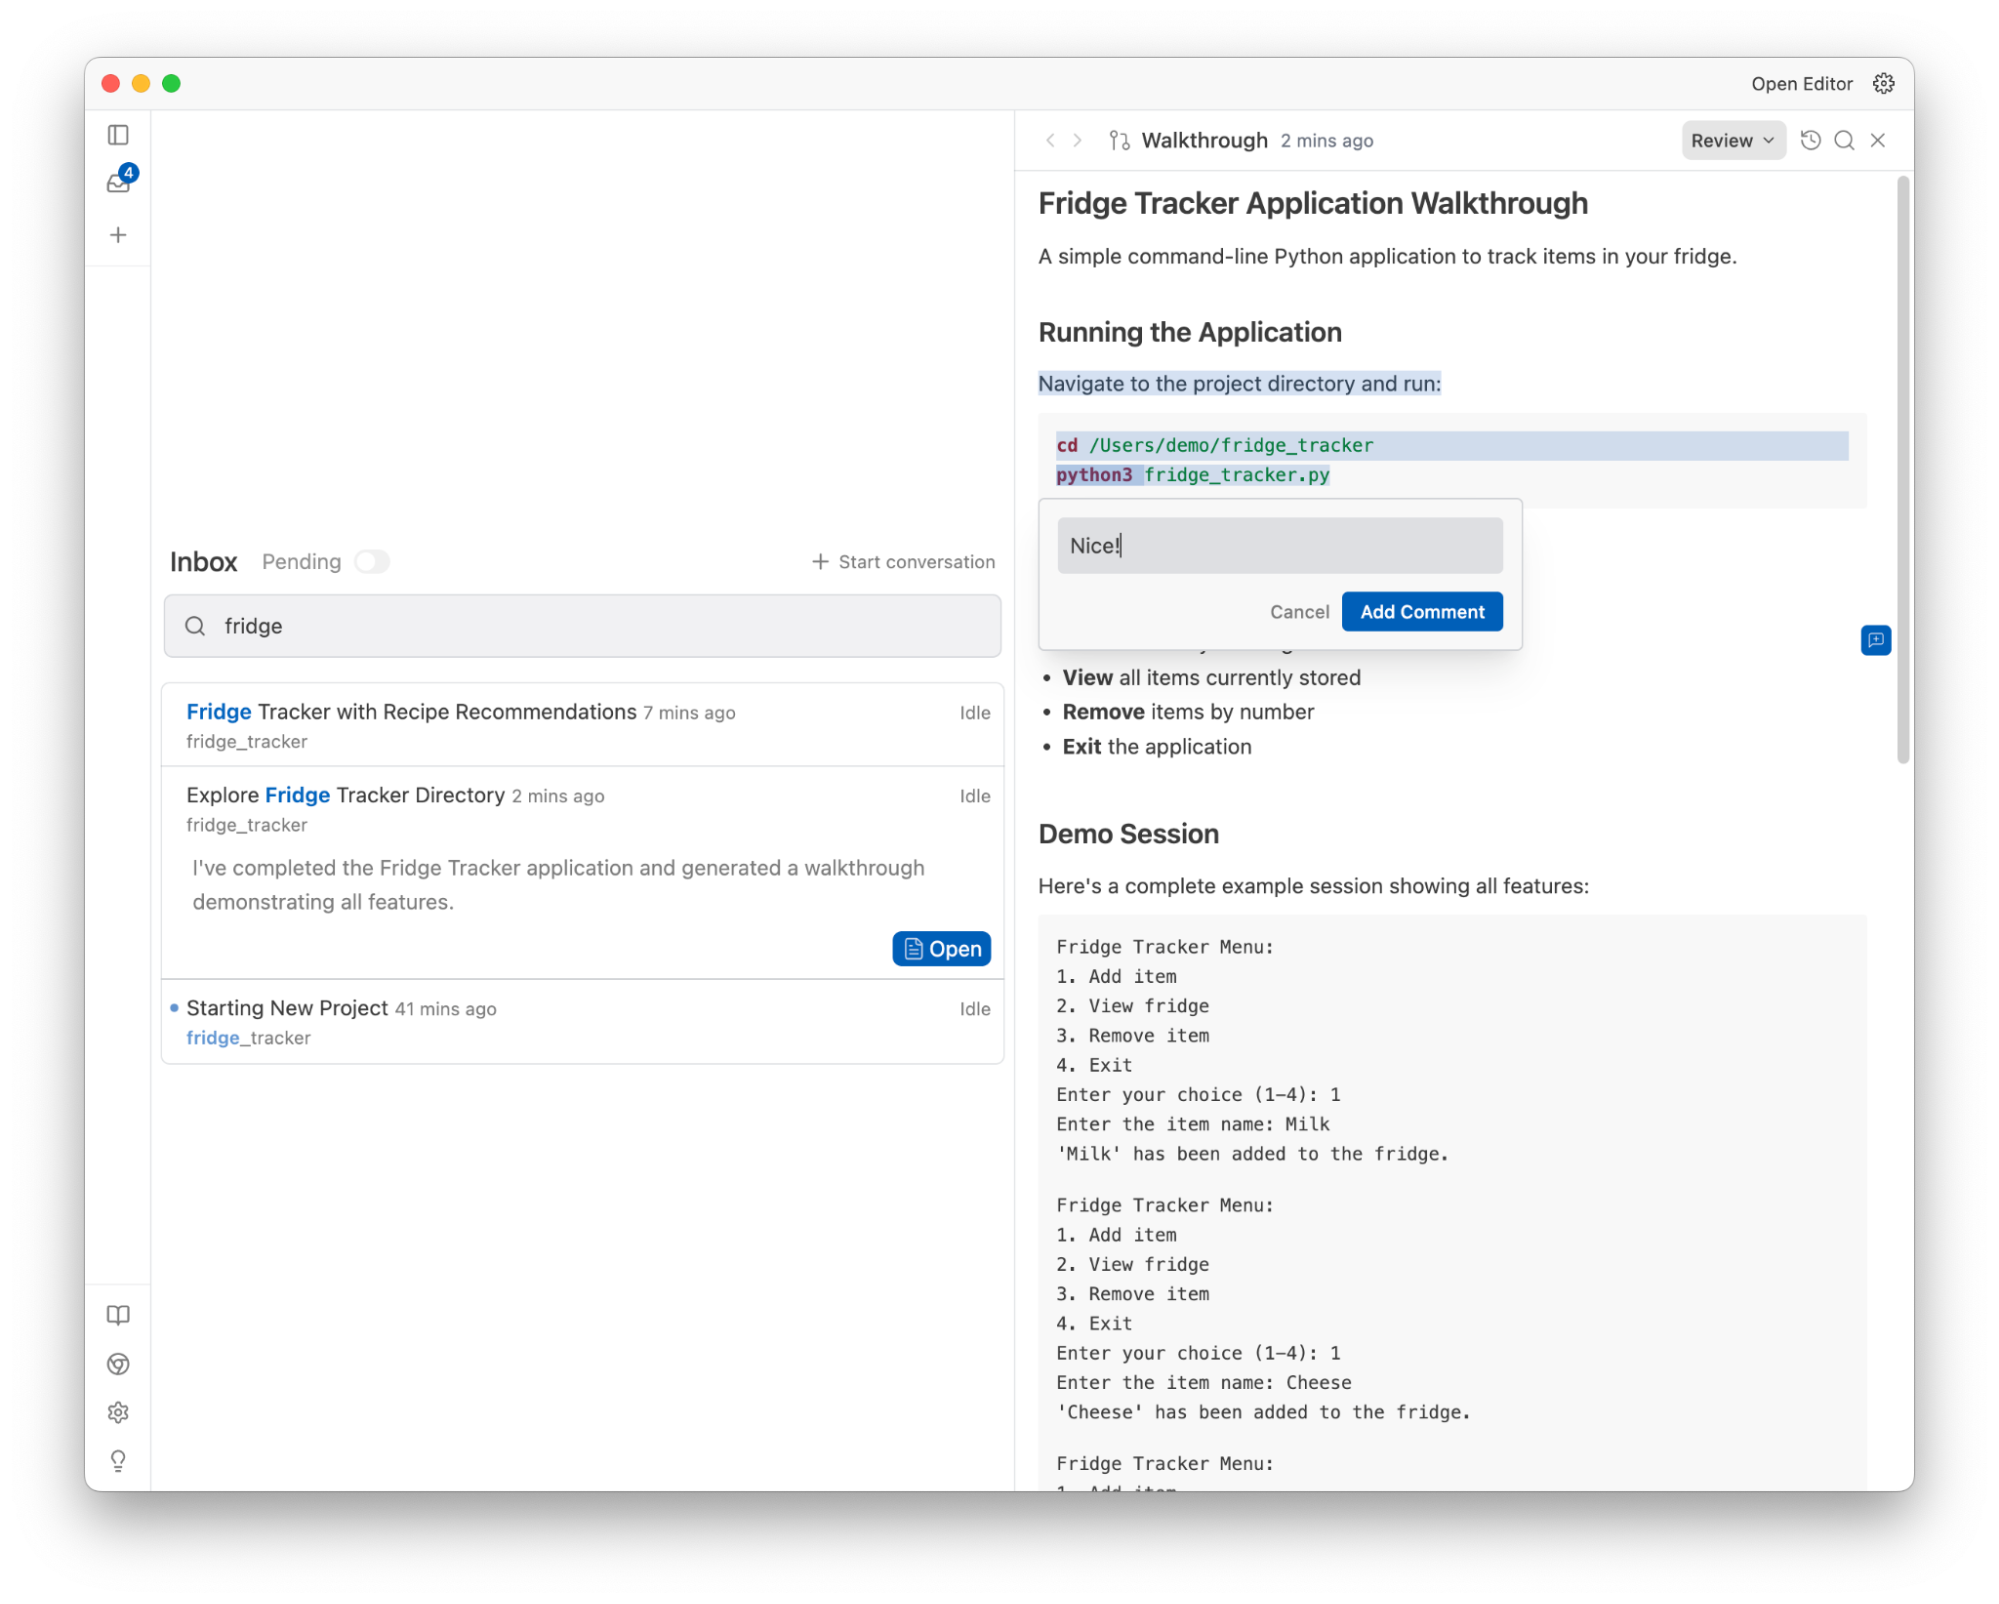Open Fridge Tracker with Recipe Recommendations conversation
1999x1604 pixels.
(411, 712)
